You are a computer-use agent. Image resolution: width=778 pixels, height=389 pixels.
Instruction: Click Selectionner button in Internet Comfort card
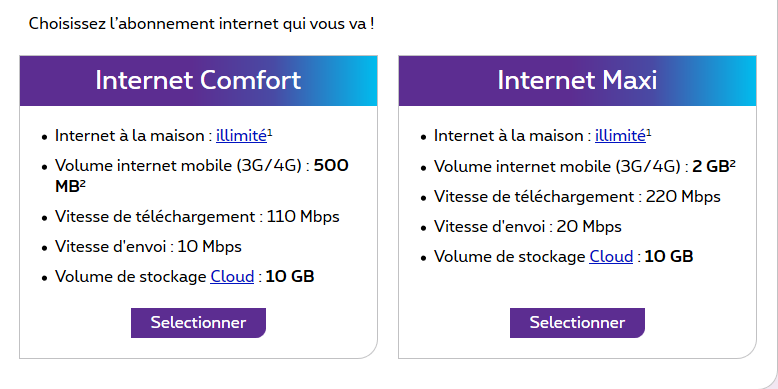pyautogui.click(x=198, y=323)
